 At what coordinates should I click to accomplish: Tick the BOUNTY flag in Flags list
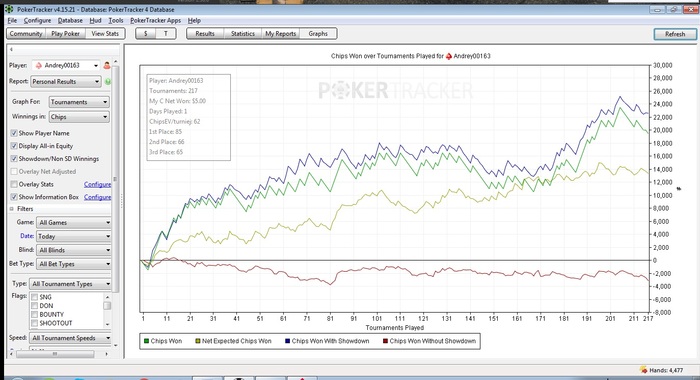[x=34, y=314]
